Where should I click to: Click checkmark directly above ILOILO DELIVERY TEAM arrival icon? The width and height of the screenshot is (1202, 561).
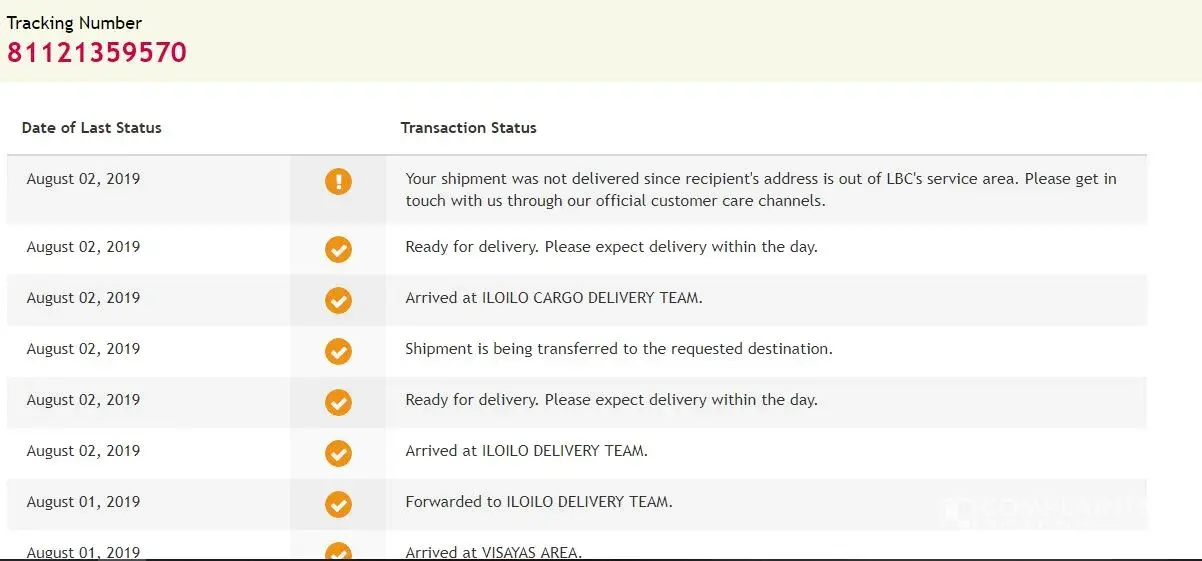tap(338, 402)
